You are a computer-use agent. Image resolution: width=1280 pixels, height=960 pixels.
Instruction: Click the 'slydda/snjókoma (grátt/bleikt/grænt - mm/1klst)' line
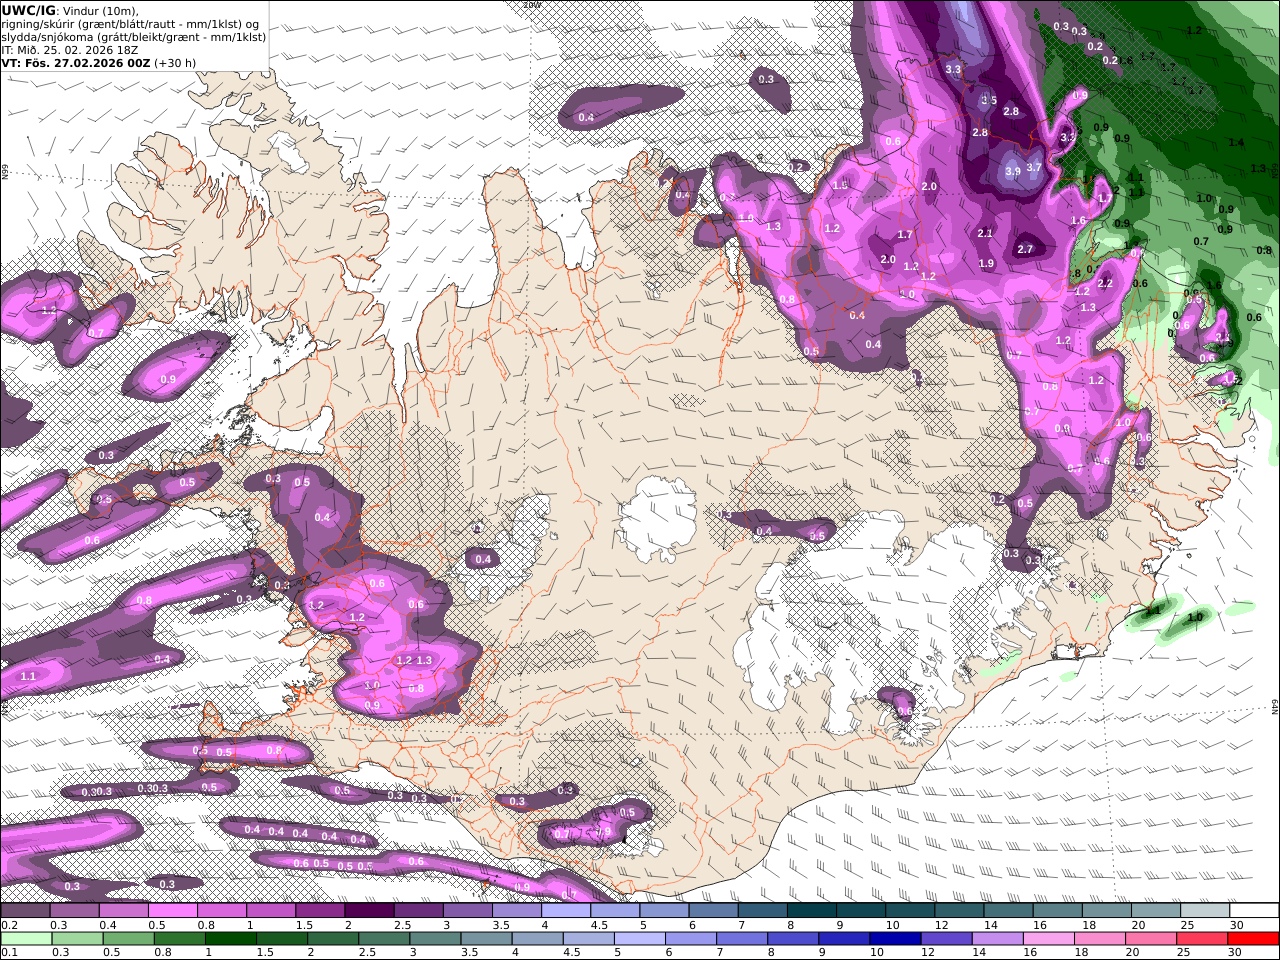coord(133,36)
